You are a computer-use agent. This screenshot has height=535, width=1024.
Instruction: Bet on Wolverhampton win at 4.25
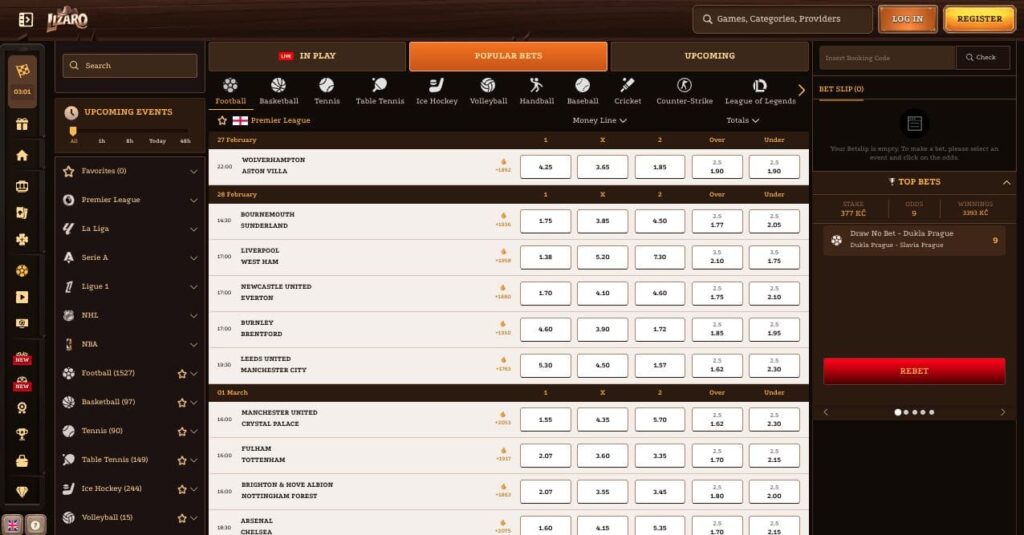[x=545, y=167]
